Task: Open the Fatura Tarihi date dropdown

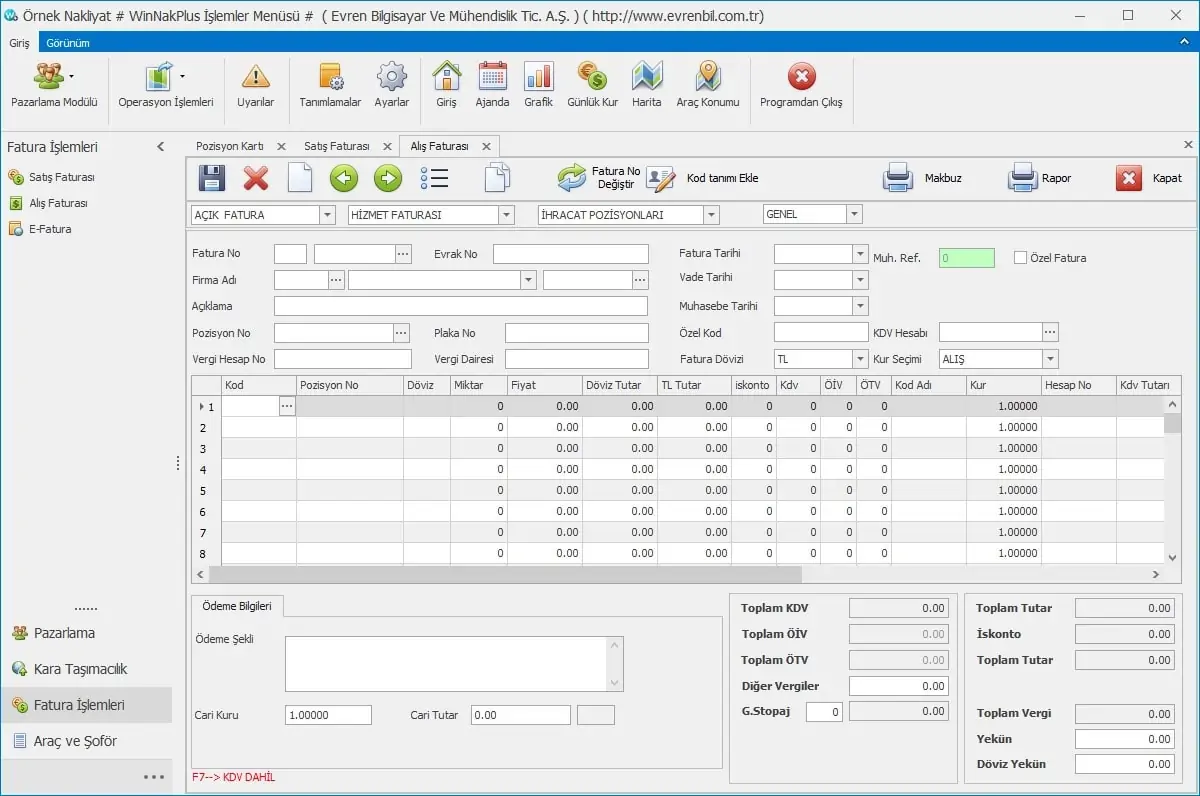Action: click(860, 254)
